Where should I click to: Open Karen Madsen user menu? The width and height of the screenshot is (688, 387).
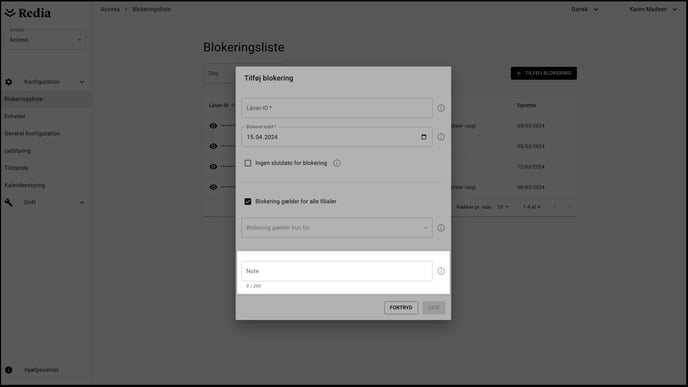click(x=653, y=9)
